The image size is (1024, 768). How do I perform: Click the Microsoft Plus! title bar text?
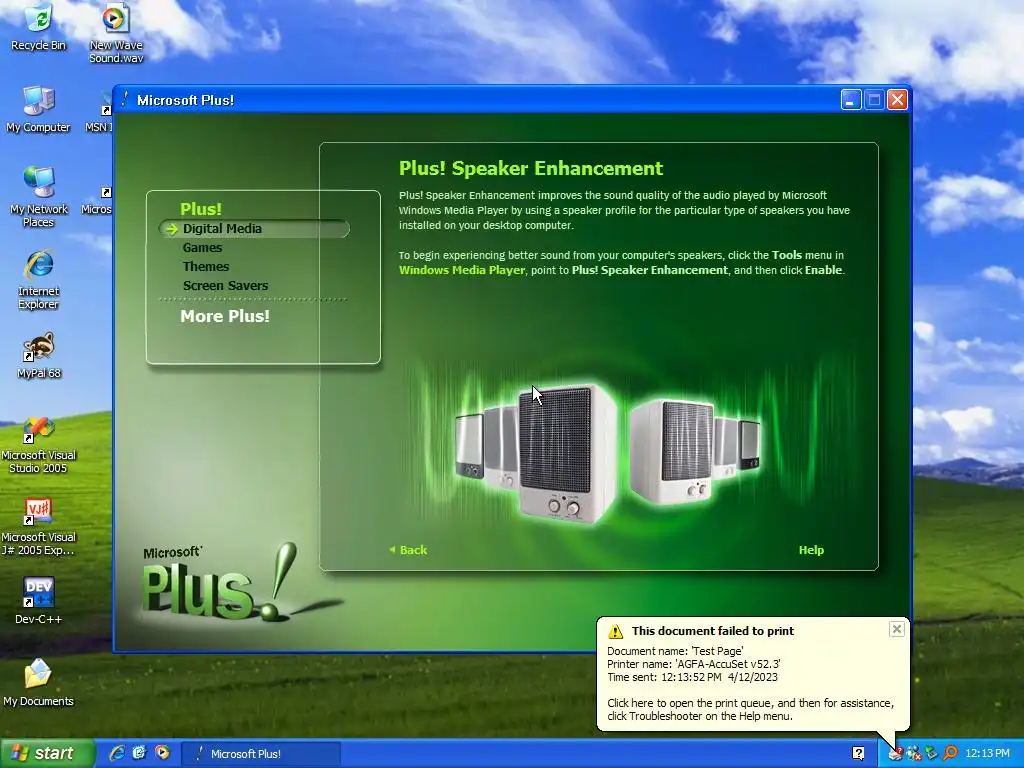(x=185, y=100)
